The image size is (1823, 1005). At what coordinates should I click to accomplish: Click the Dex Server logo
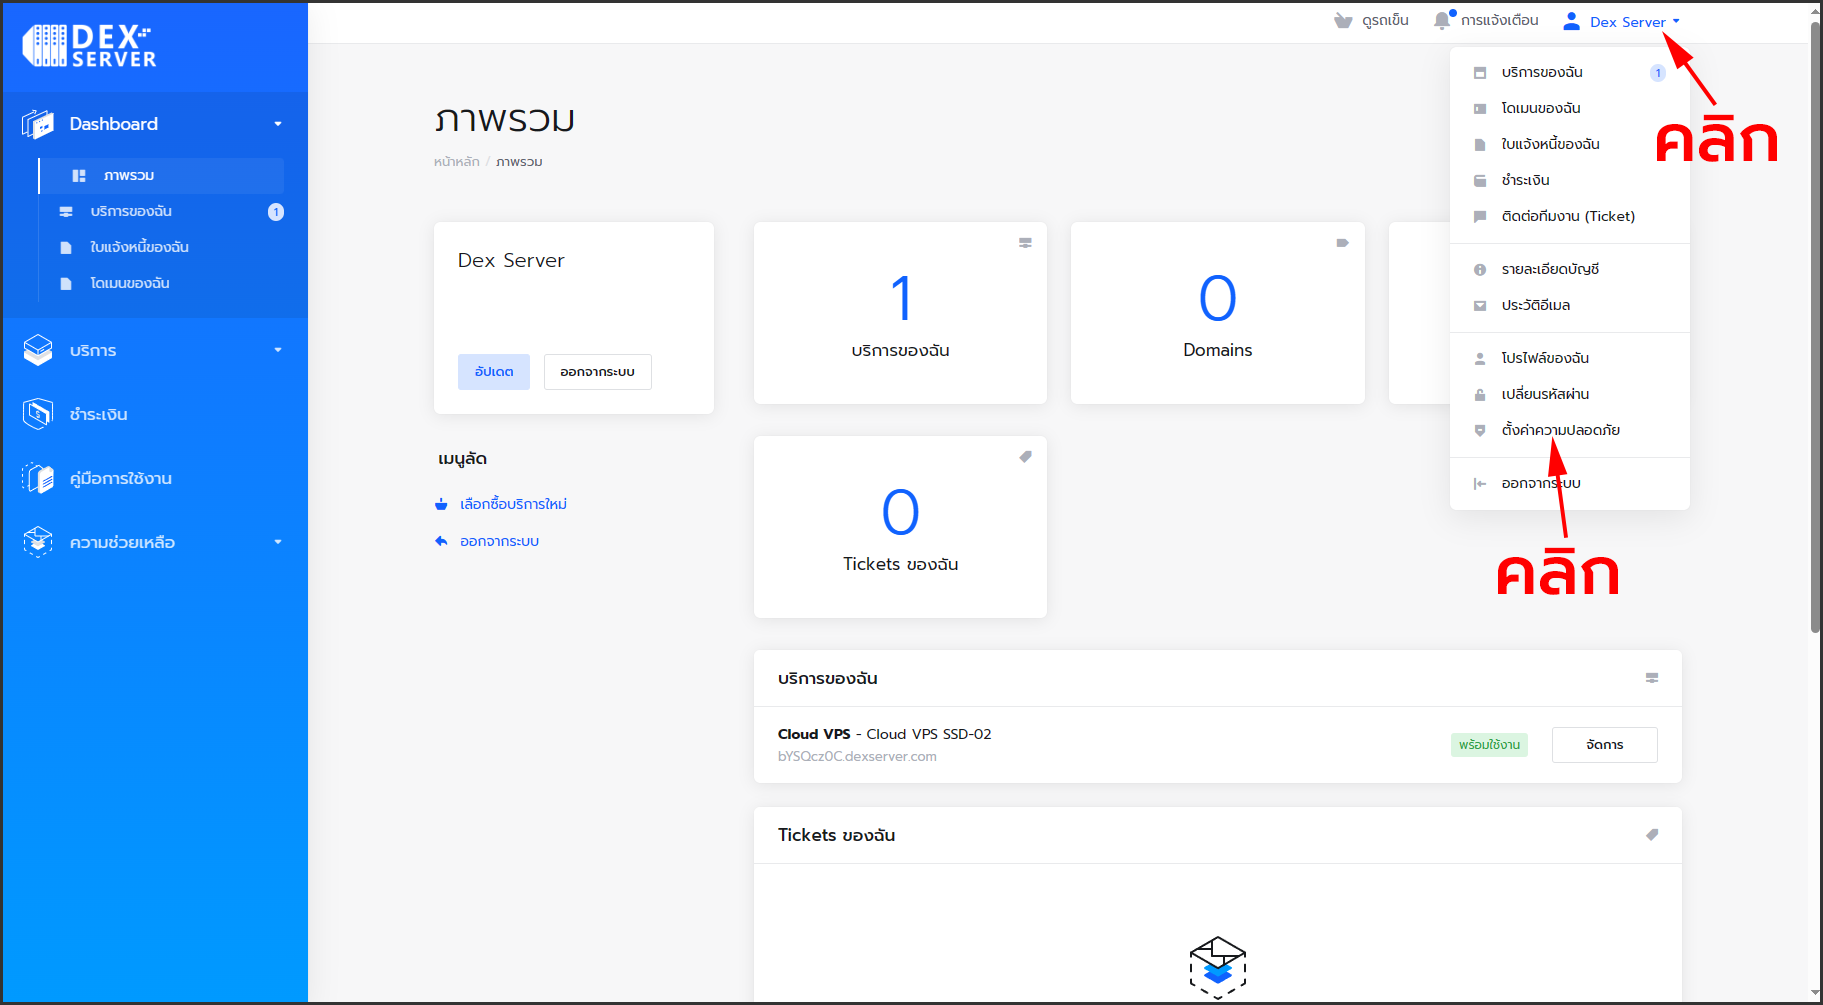pyautogui.click(x=90, y=46)
